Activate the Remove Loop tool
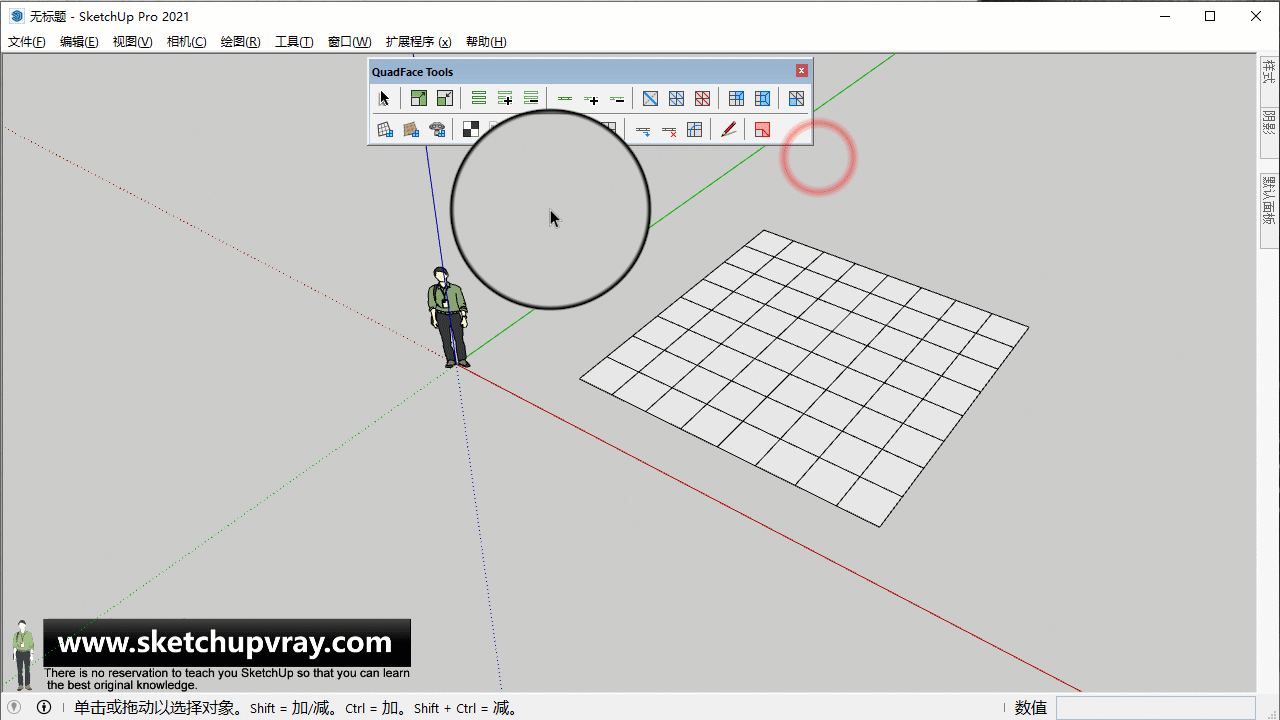Viewport: 1280px width, 720px height. [x=669, y=129]
